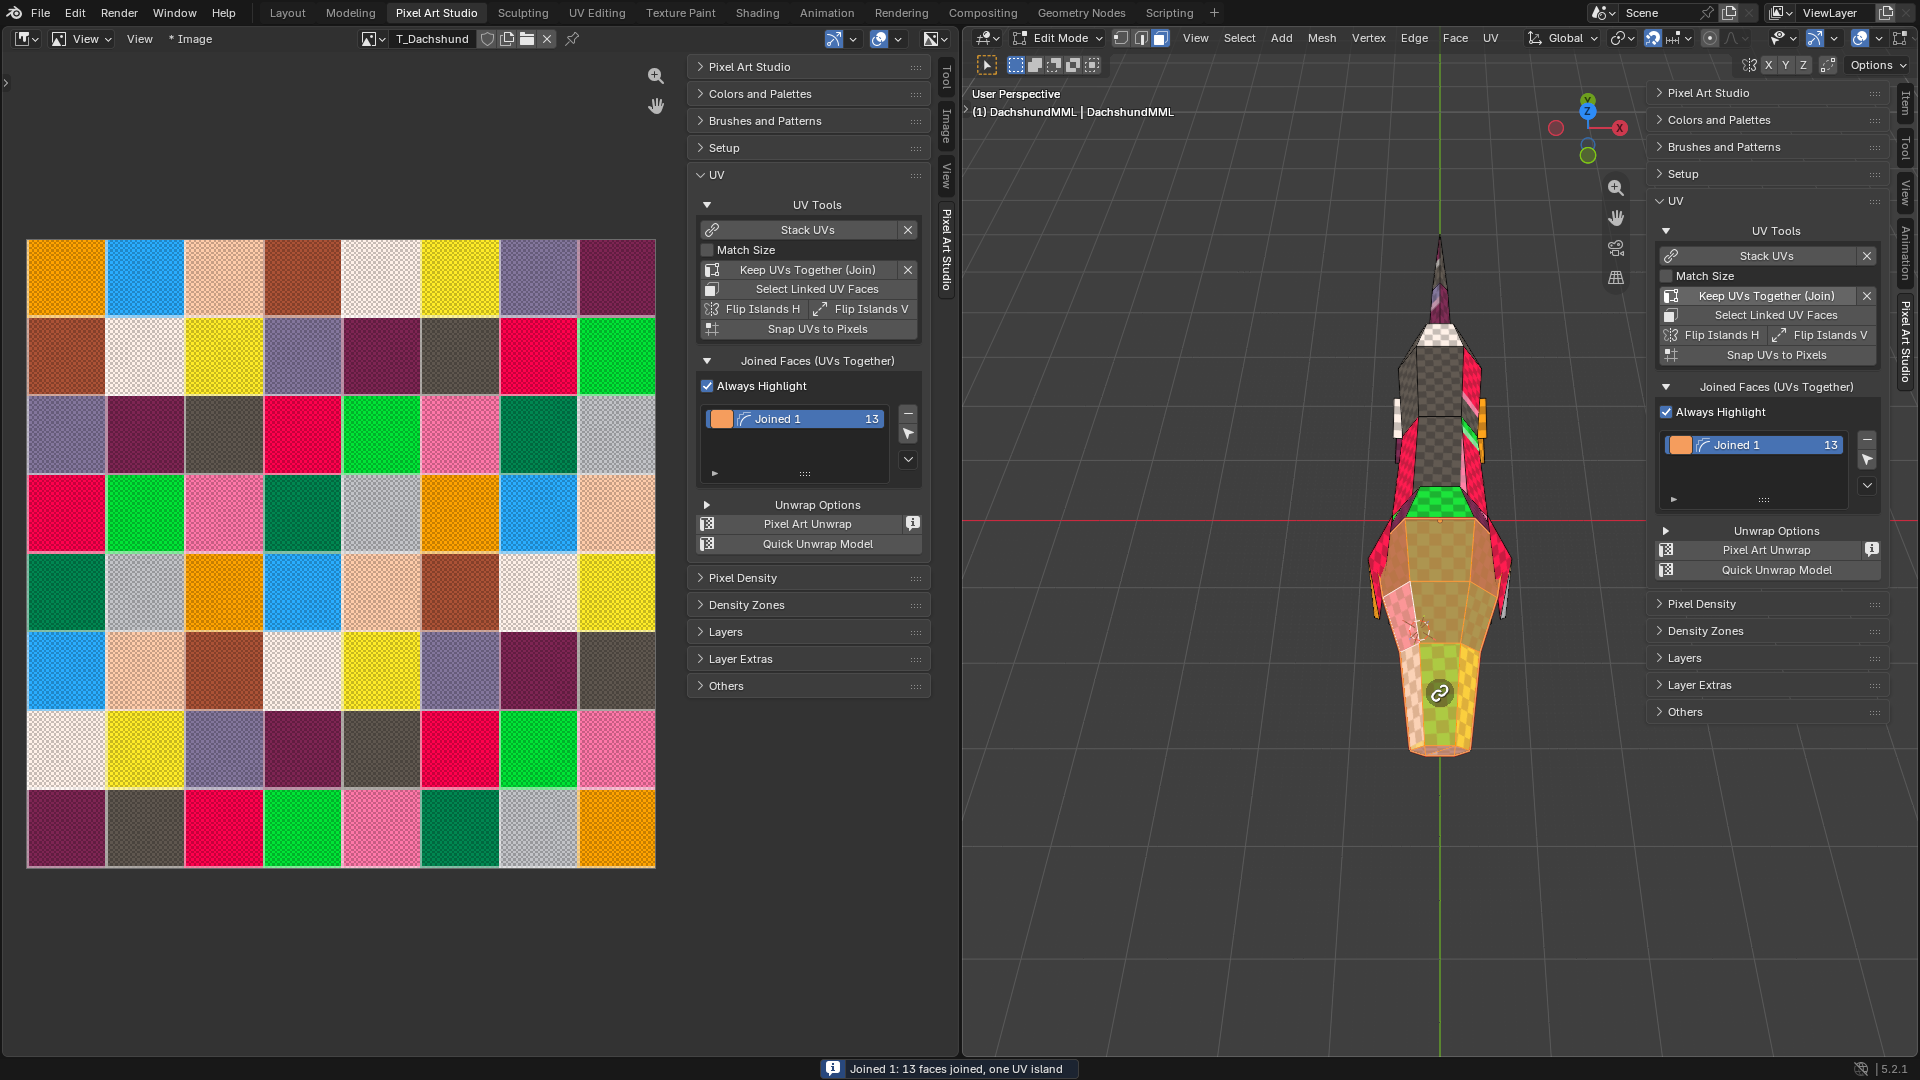Screen dimensions: 1920x1080
Task: Switch orthographic/perspective grid icon in viewport
Action: 1616,278
